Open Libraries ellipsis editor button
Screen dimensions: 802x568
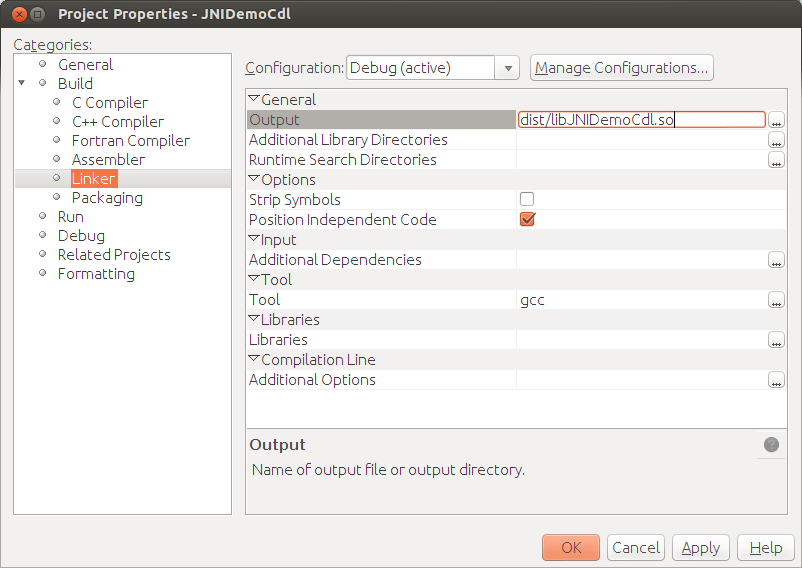pyautogui.click(x=776, y=340)
